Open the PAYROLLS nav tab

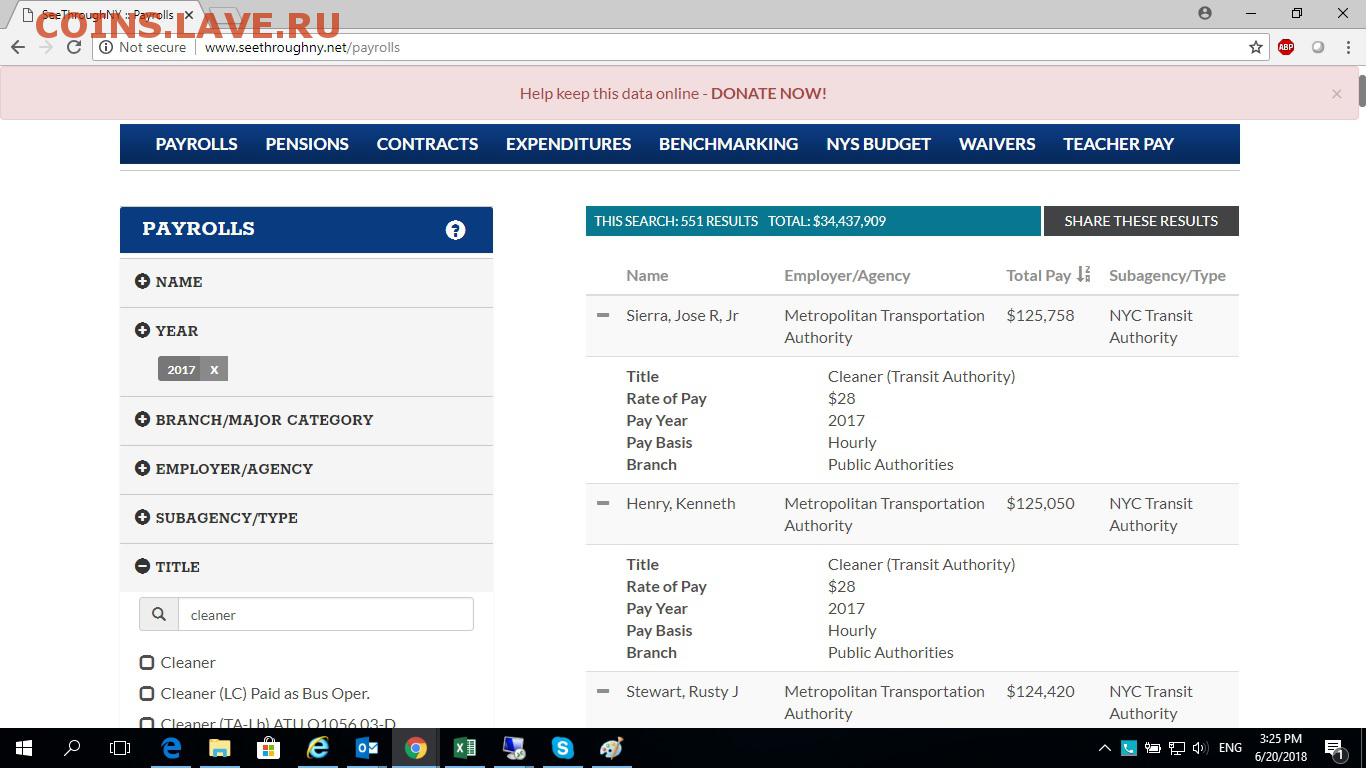pos(196,144)
